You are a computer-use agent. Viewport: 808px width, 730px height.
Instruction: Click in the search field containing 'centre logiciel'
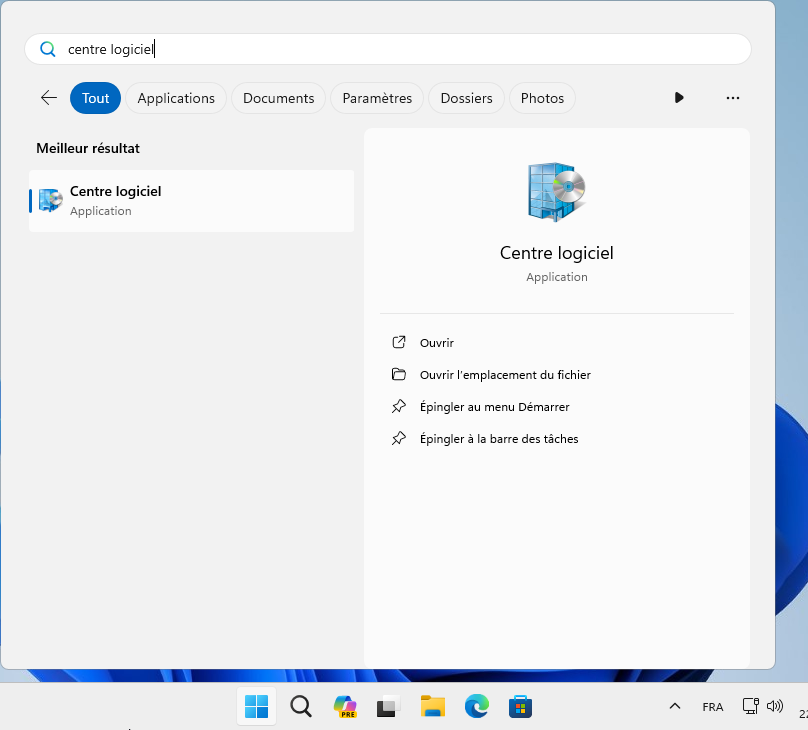tap(388, 49)
